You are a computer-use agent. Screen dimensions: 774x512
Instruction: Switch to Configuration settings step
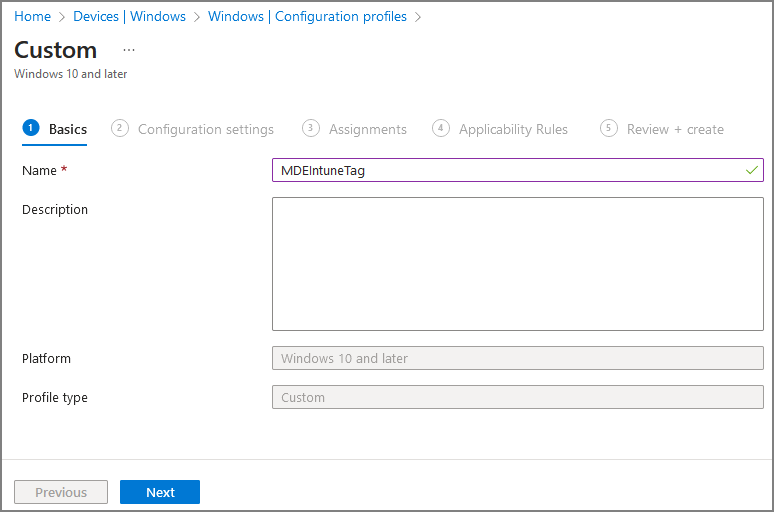[193, 129]
